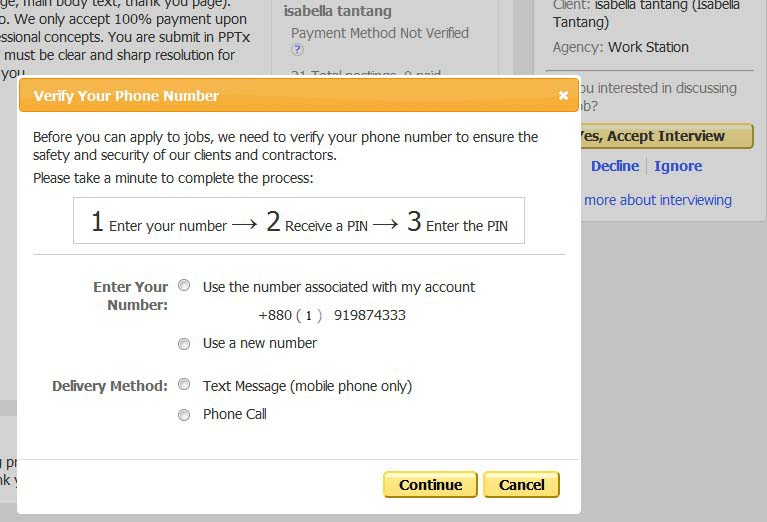Choose Text Message delivery method
767x522 pixels.
point(184,385)
